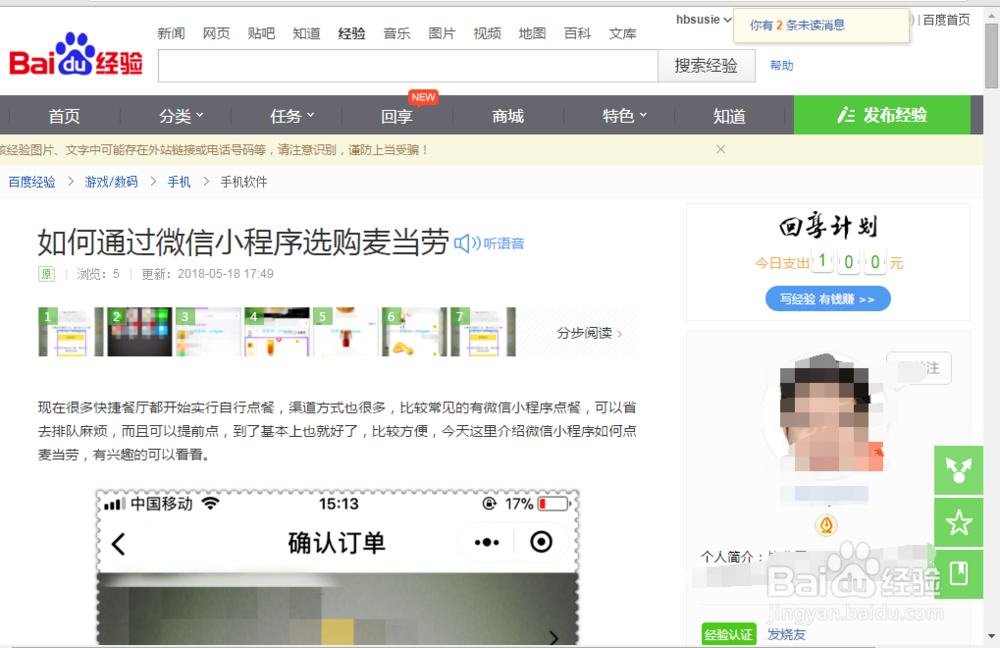The image size is (1000, 648).
Task: Select the star favorite icon on sidebar
Action: click(x=958, y=522)
